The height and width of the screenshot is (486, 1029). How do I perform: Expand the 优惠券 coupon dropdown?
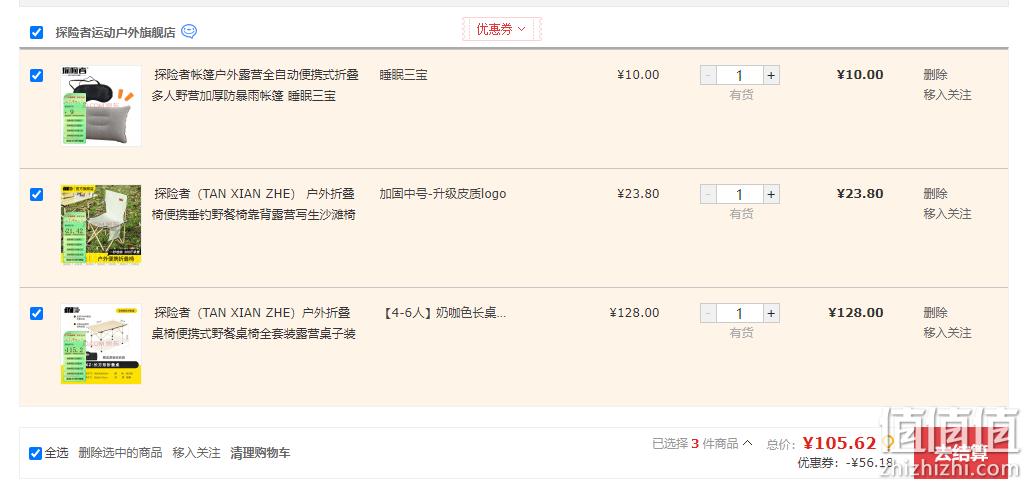501,29
